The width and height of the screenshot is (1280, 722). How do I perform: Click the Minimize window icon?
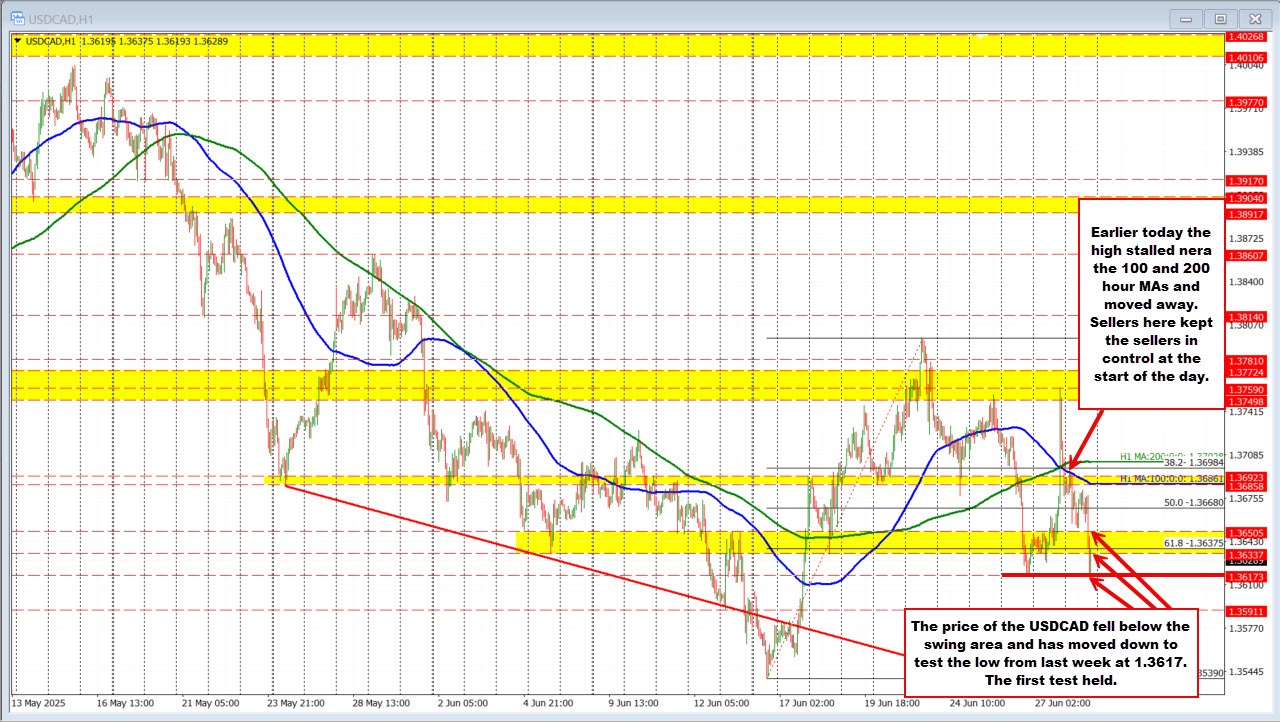coord(1184,17)
